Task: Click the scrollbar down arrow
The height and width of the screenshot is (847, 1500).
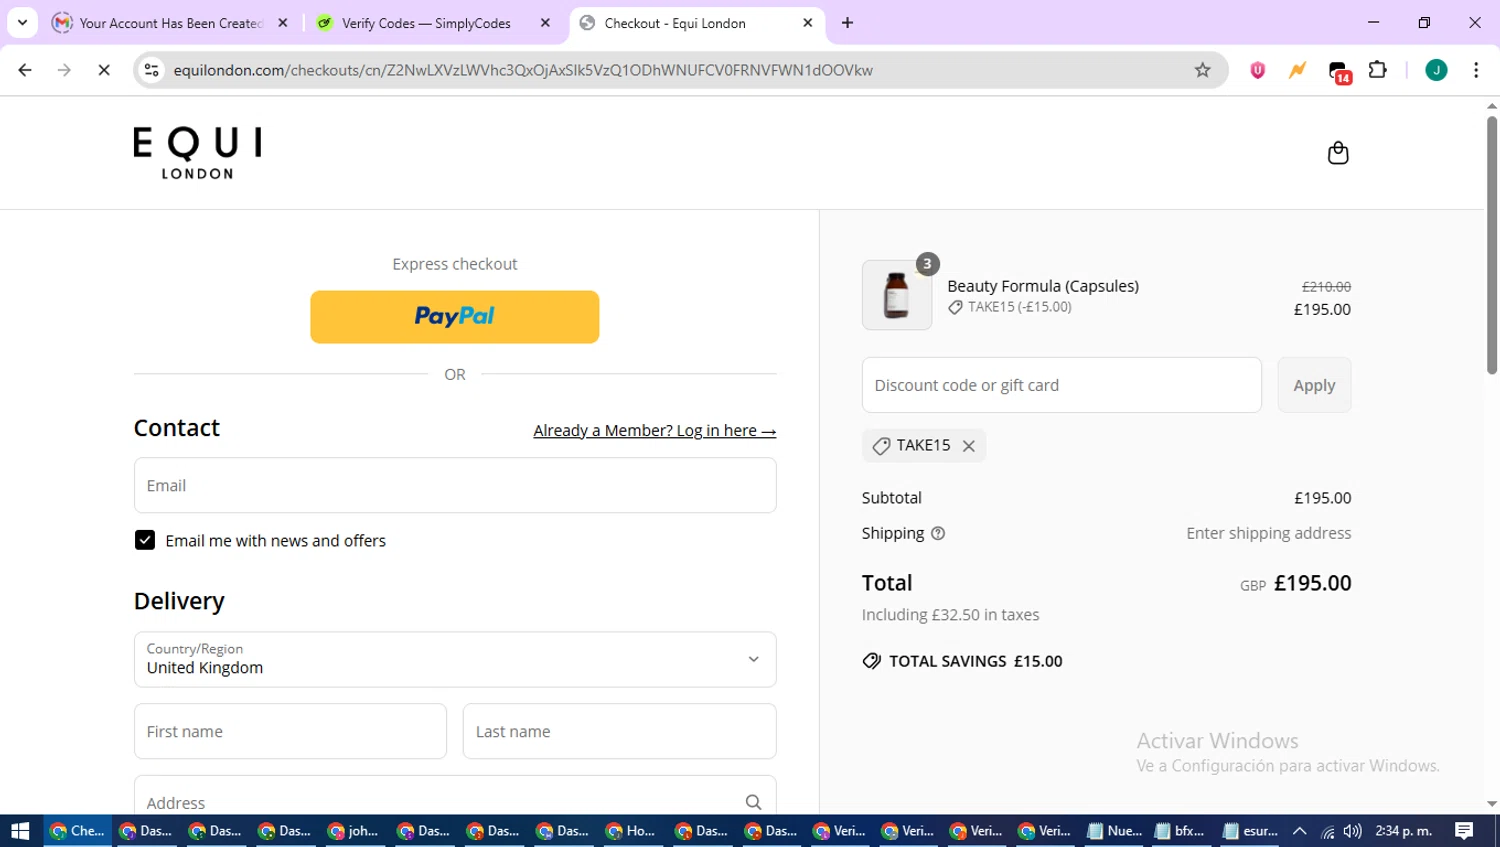Action: [x=1492, y=804]
